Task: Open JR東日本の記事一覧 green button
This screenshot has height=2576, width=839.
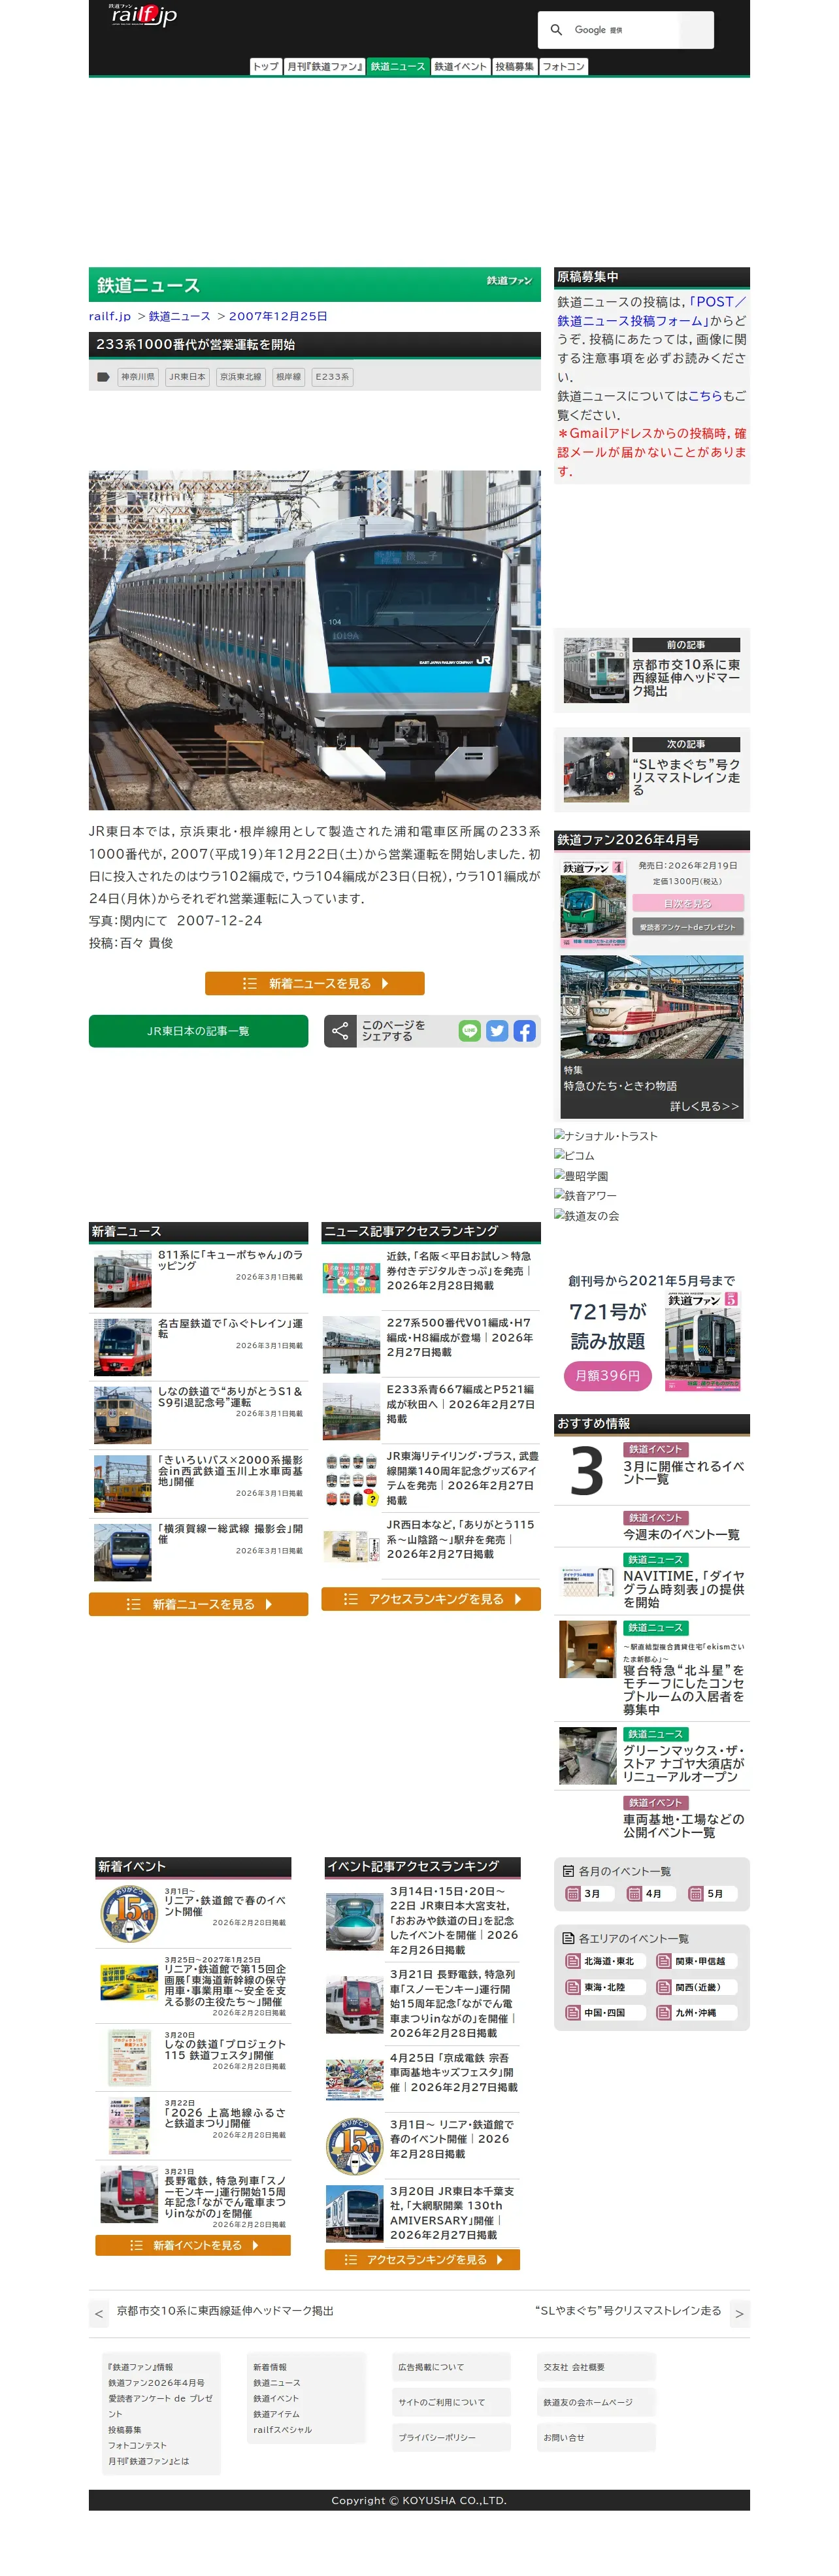Action: [198, 1031]
